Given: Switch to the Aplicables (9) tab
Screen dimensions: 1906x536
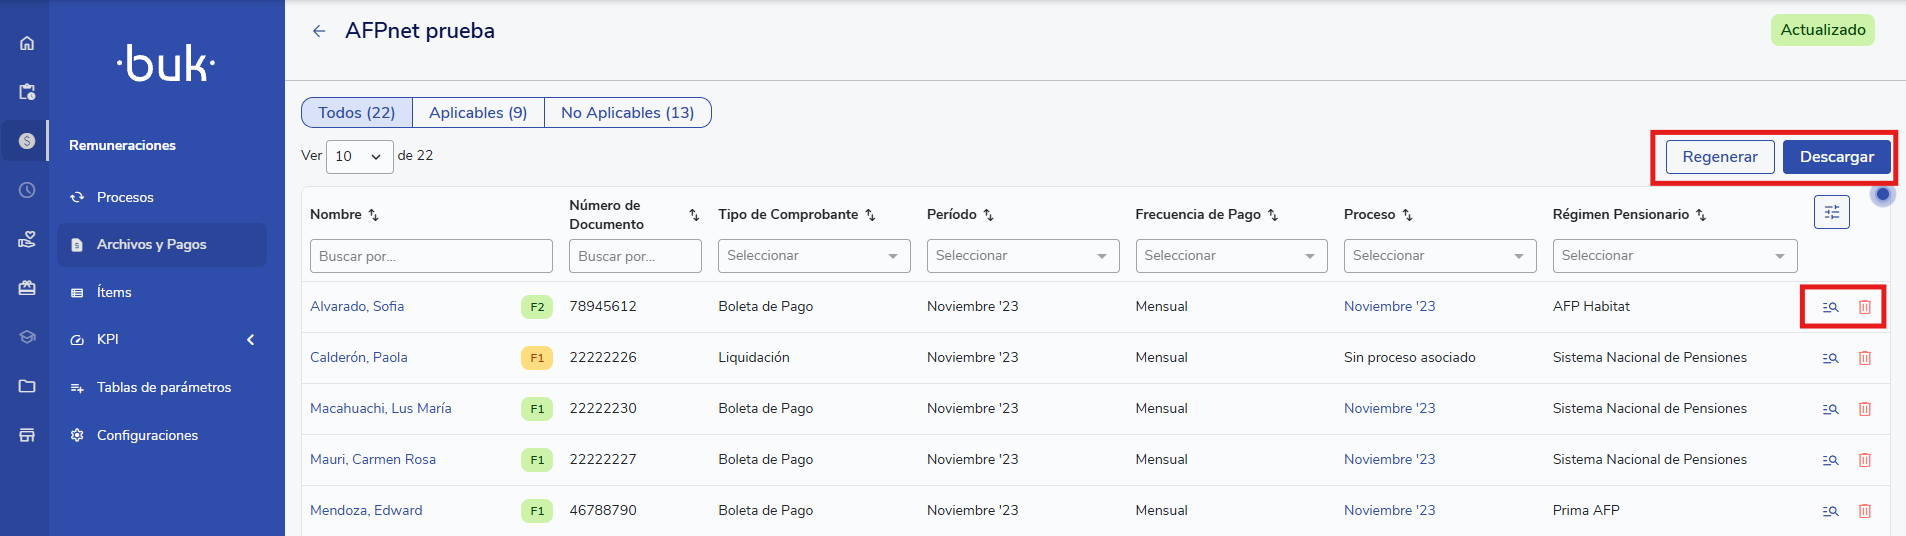Looking at the screenshot, I should click(478, 113).
